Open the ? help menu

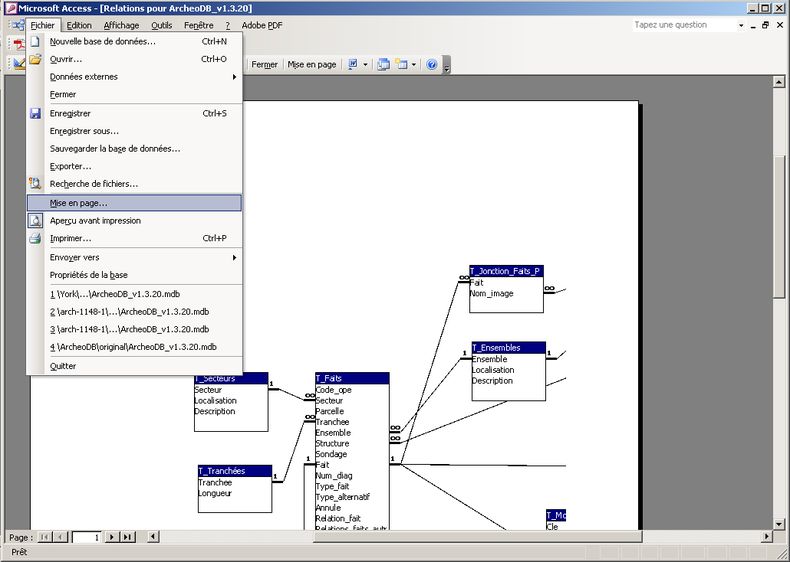pyautogui.click(x=227, y=25)
